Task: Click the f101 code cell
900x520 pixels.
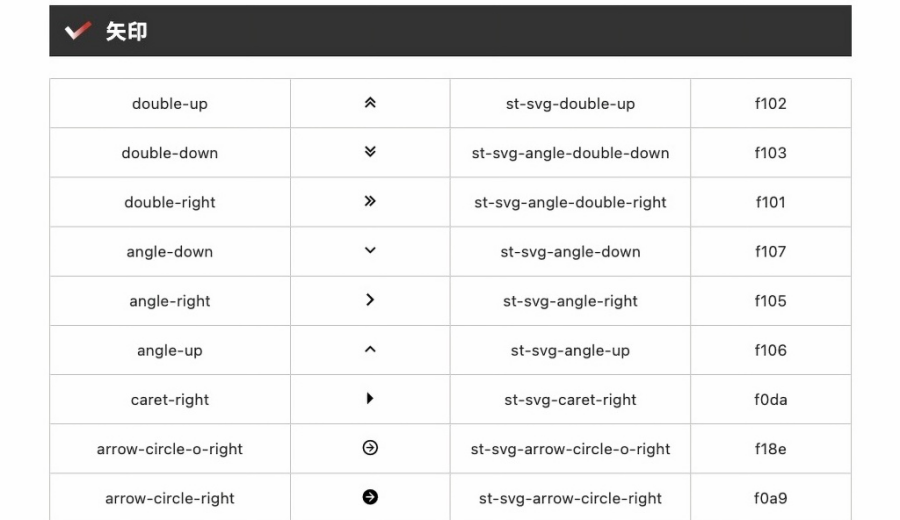Action: click(x=771, y=202)
